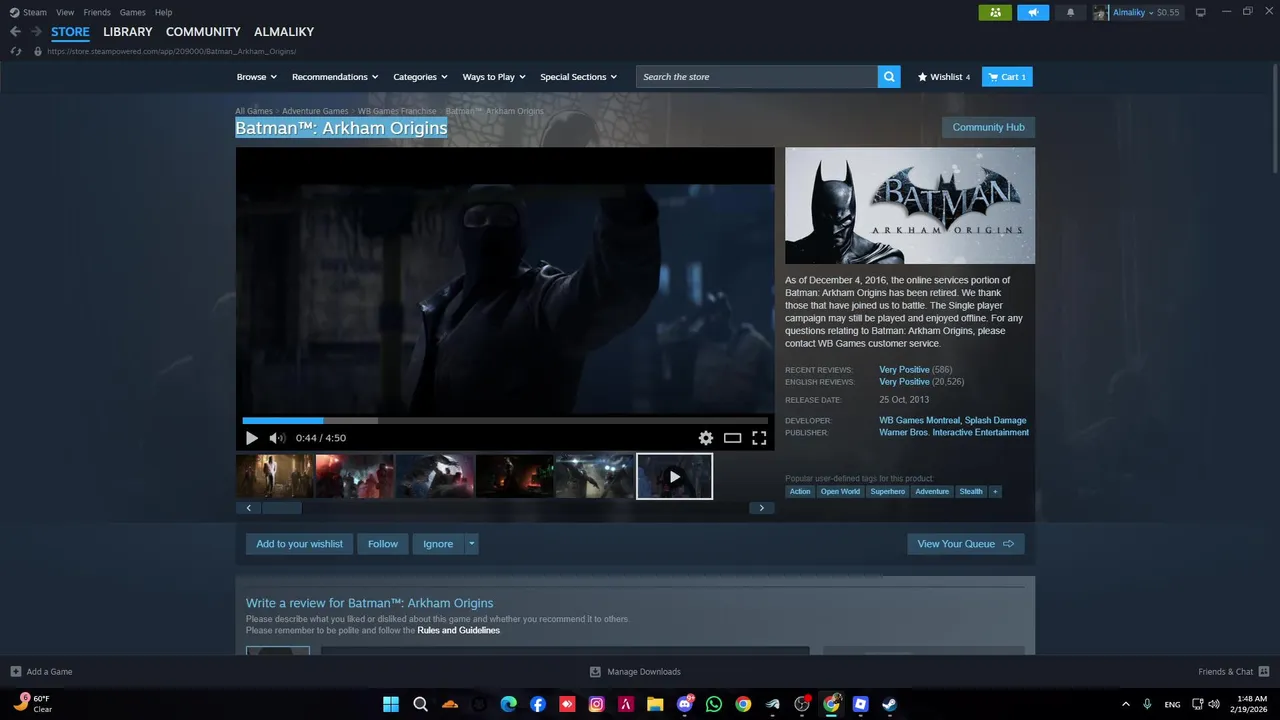This screenshot has width=1280, height=720.
Task: Click the Stealth tag
Action: (x=971, y=491)
